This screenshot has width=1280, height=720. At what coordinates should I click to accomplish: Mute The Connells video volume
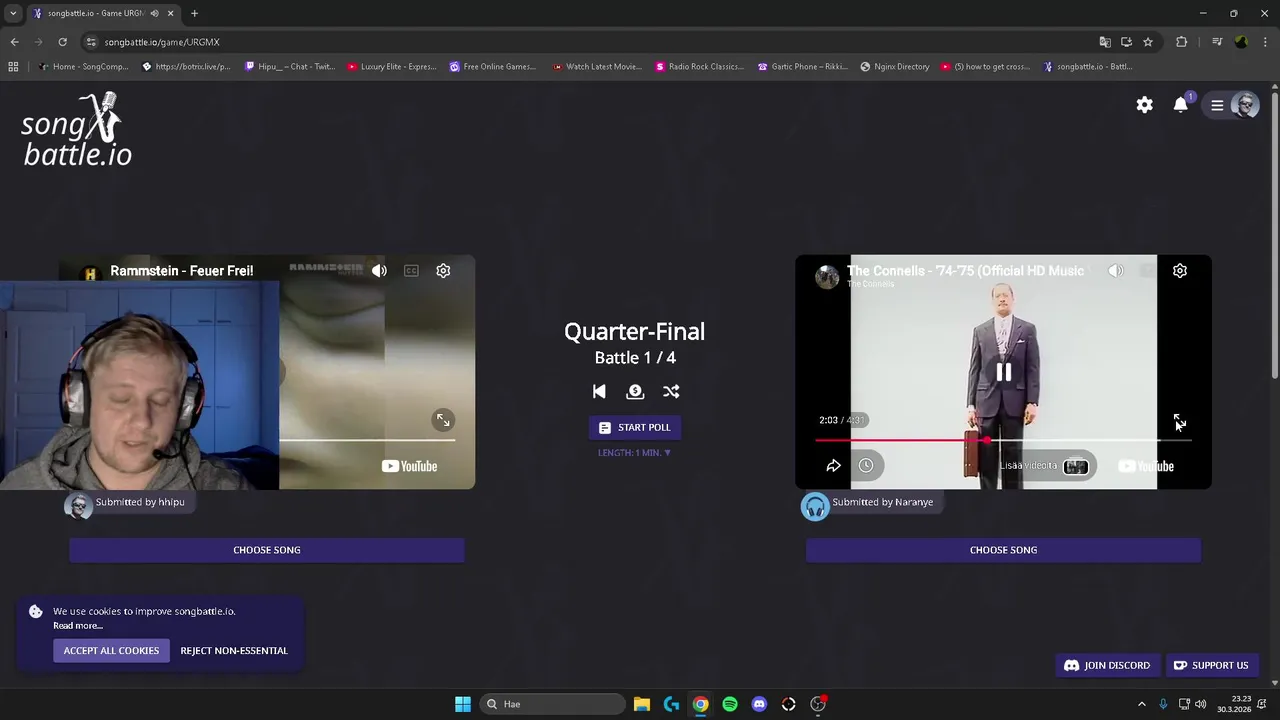pos(1115,270)
